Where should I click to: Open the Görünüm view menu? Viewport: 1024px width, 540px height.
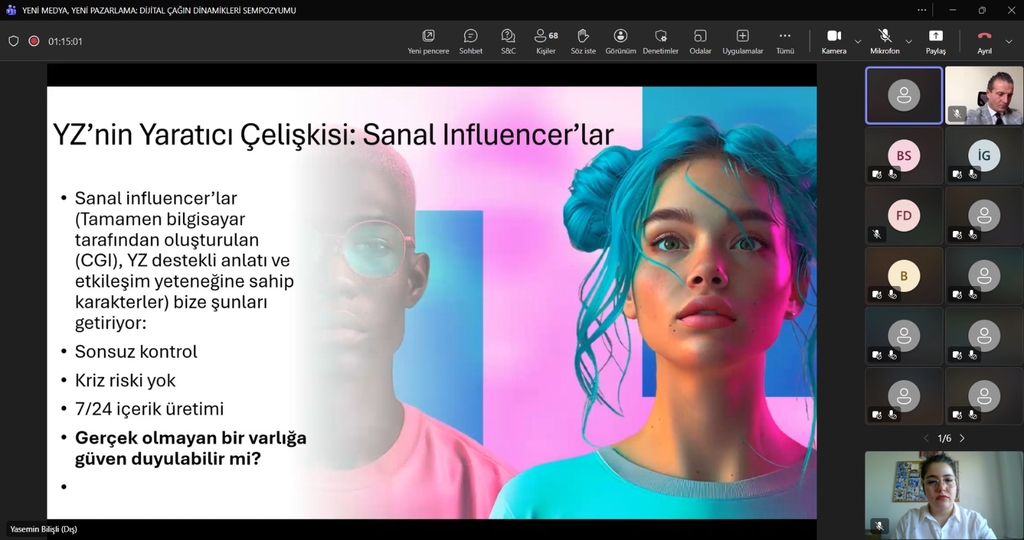click(x=620, y=41)
